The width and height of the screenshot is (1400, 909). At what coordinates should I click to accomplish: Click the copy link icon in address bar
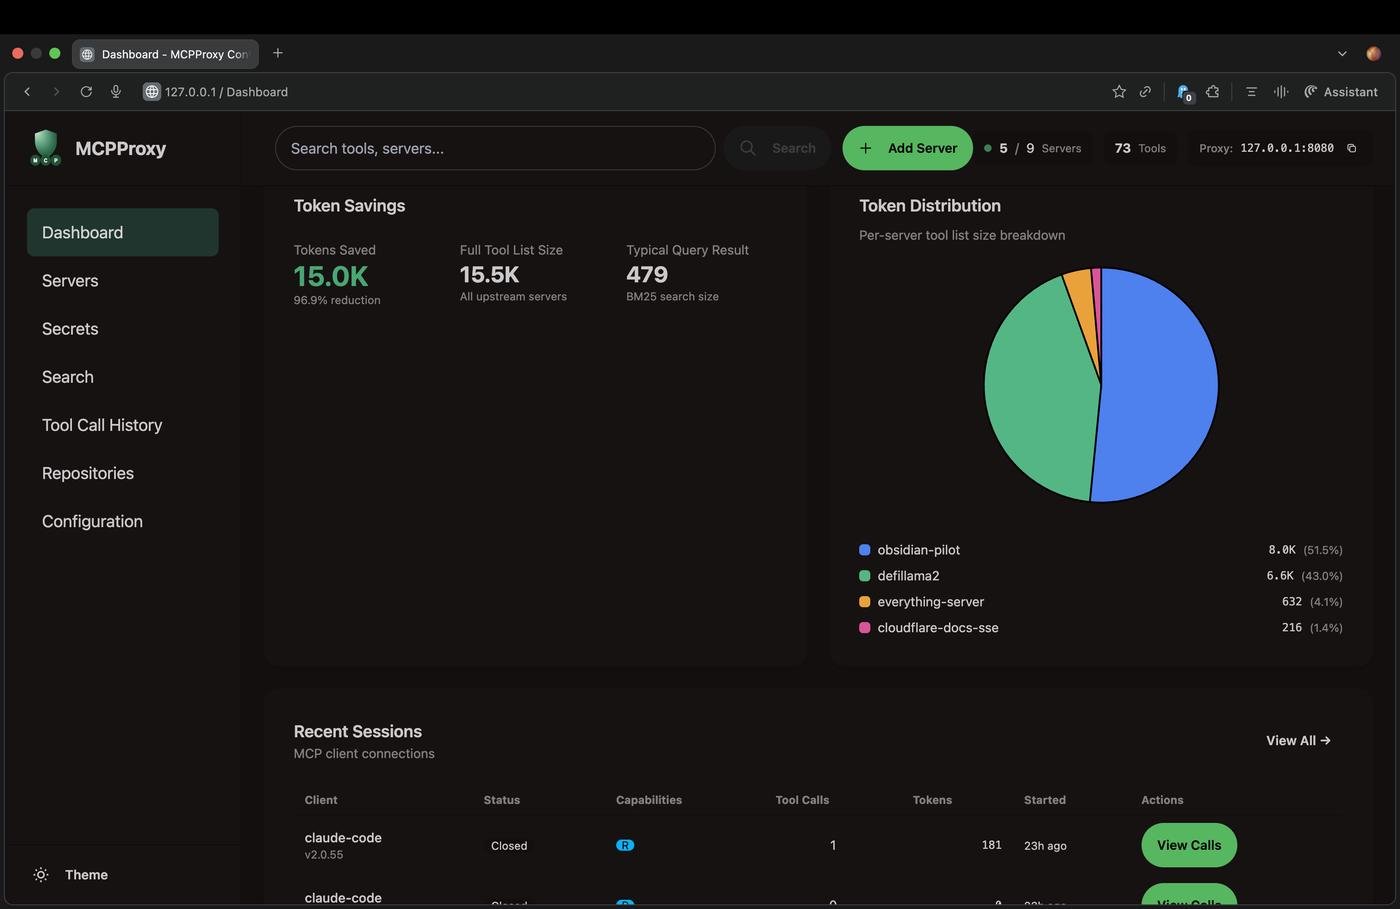(x=1145, y=92)
